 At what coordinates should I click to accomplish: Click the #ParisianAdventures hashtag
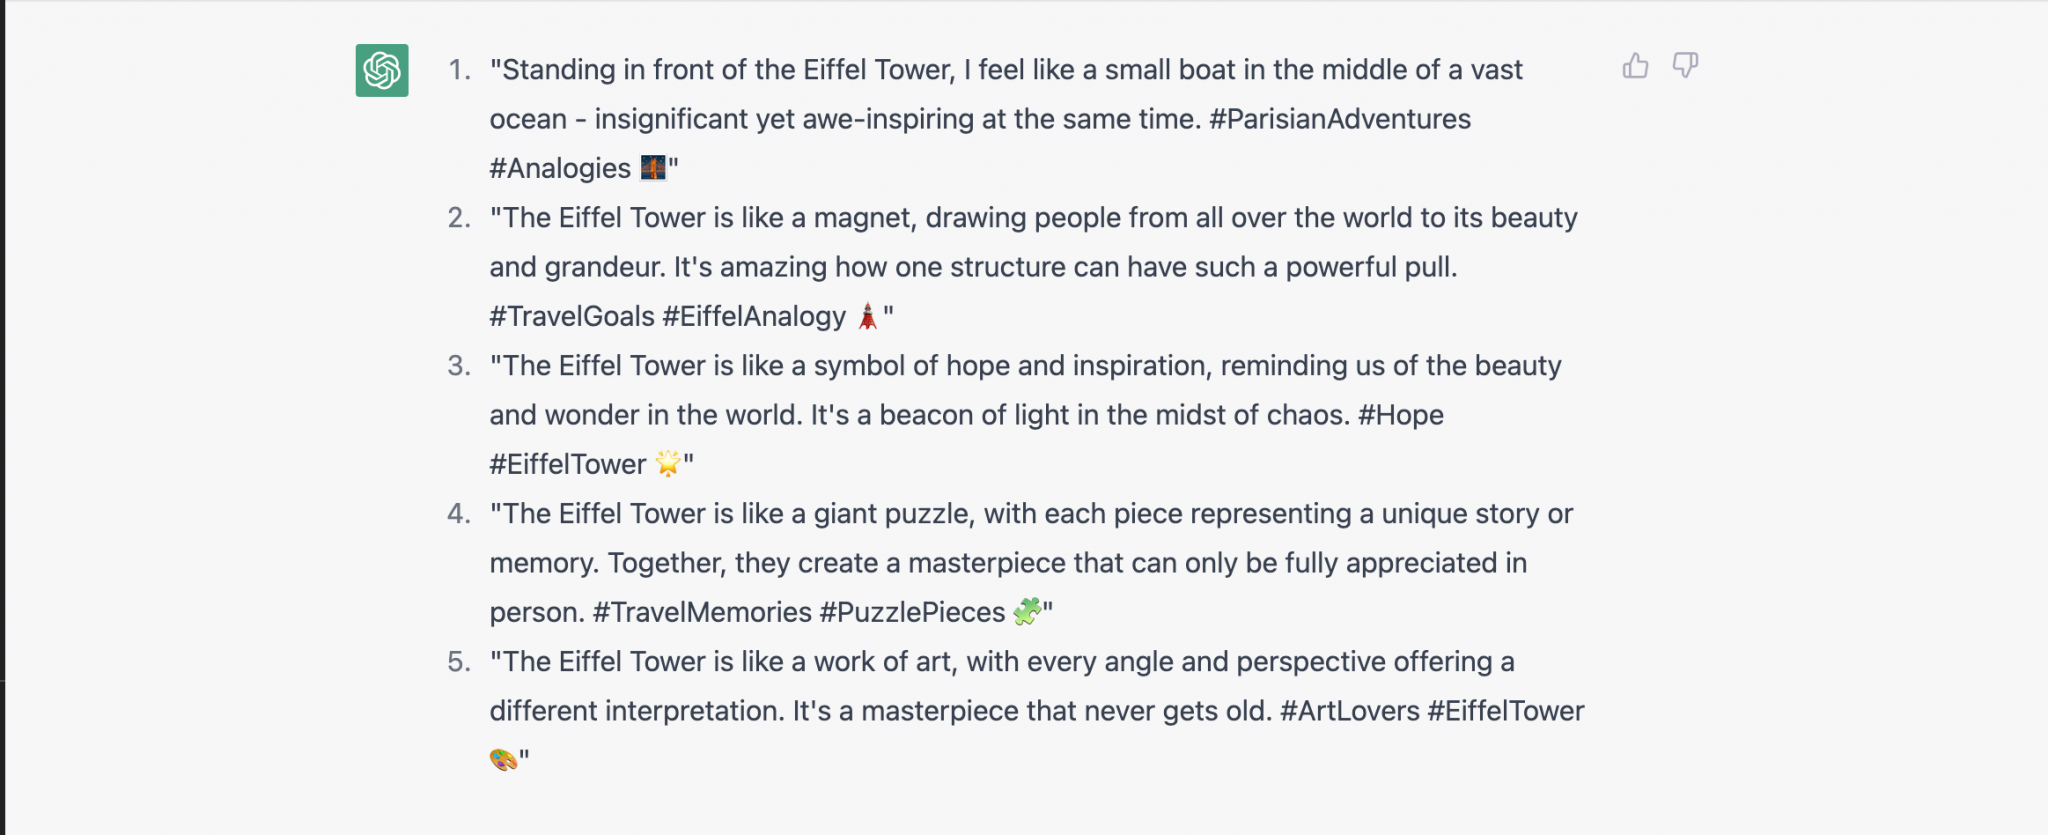[1340, 119]
